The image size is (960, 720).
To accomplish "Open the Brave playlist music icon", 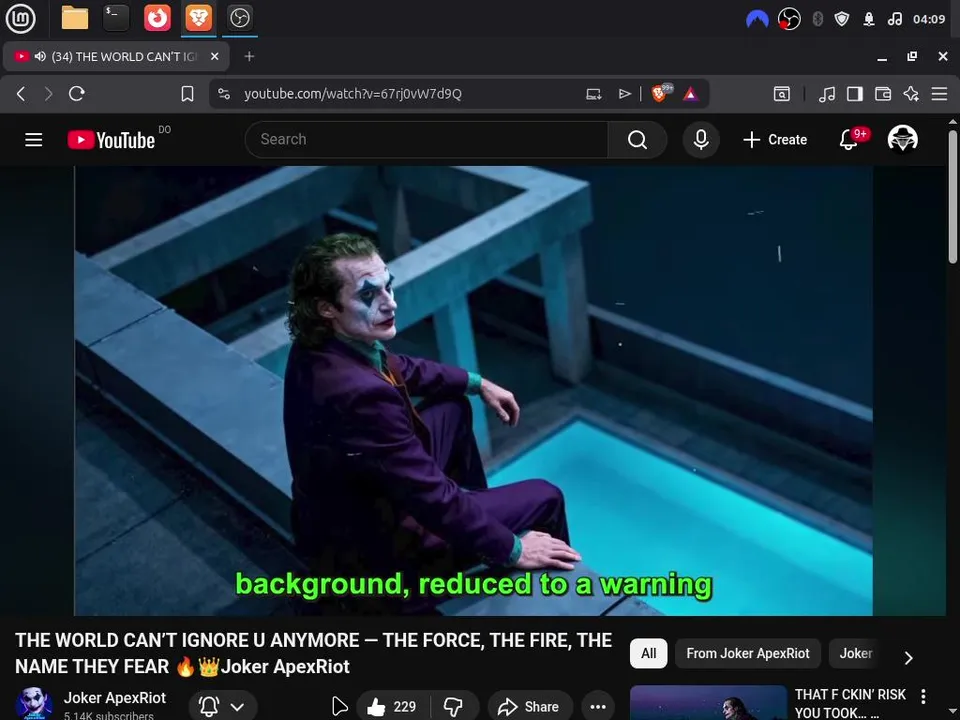I will click(x=827, y=94).
